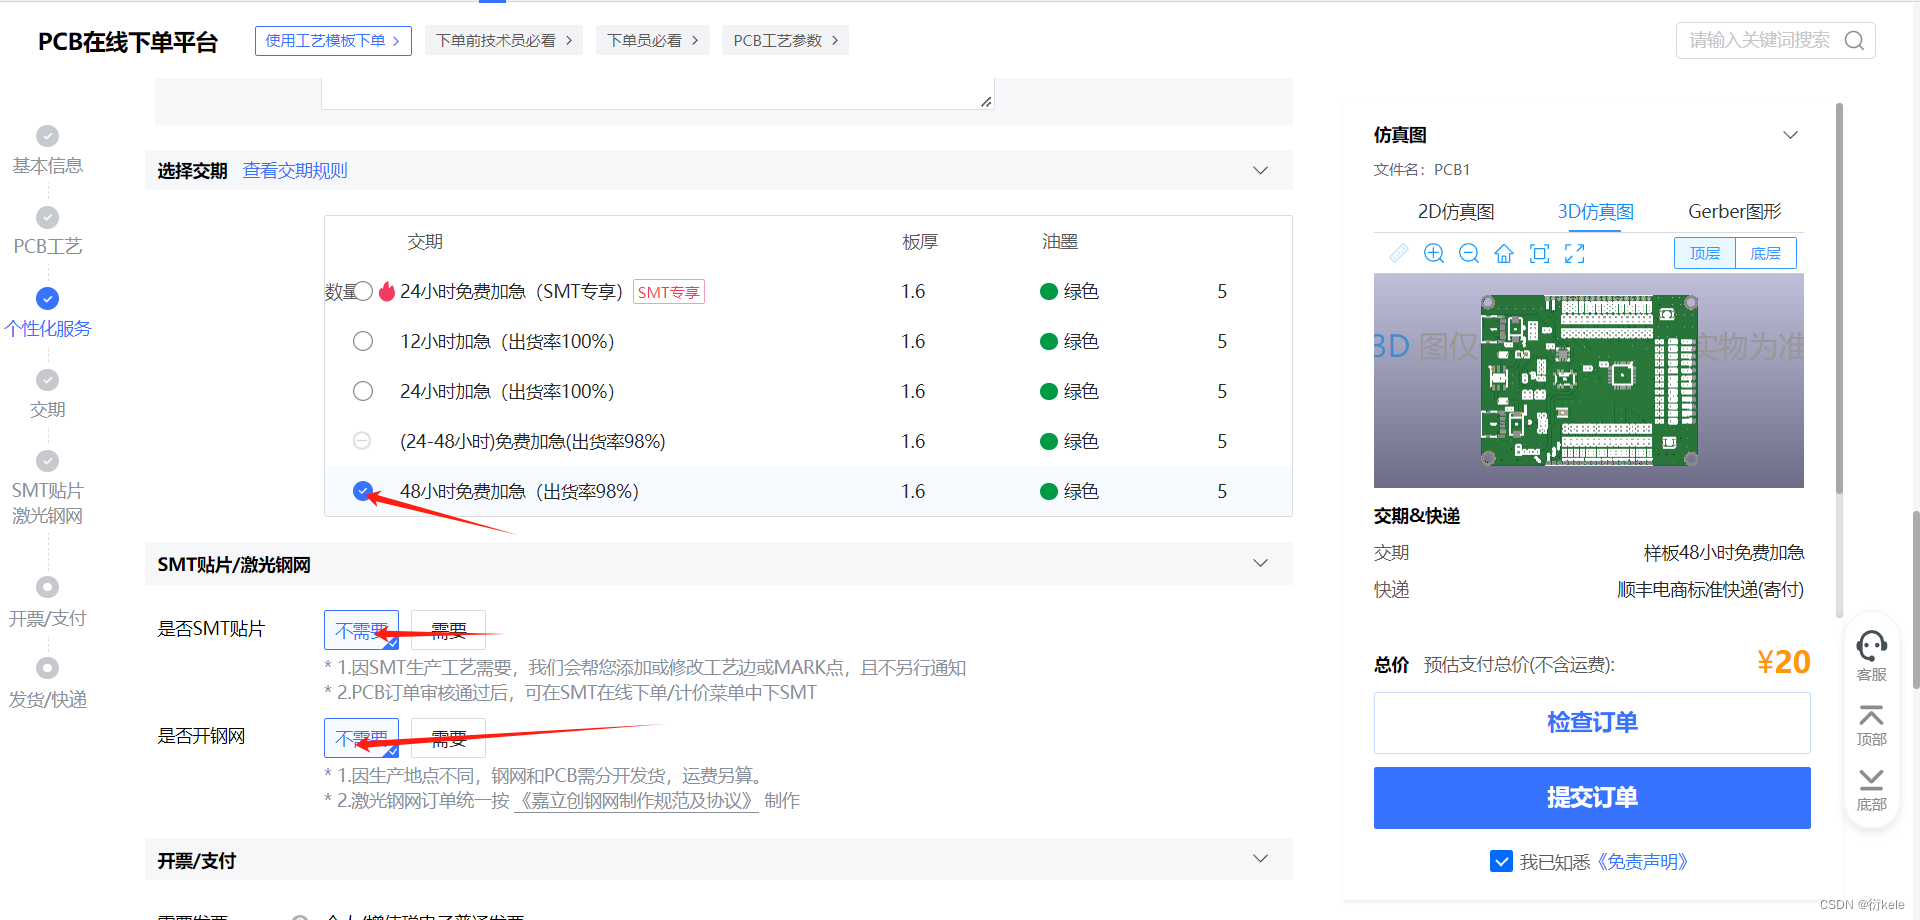
Task: Open 《嘉立创钢网制作规范及协议》 link
Action: (x=636, y=801)
